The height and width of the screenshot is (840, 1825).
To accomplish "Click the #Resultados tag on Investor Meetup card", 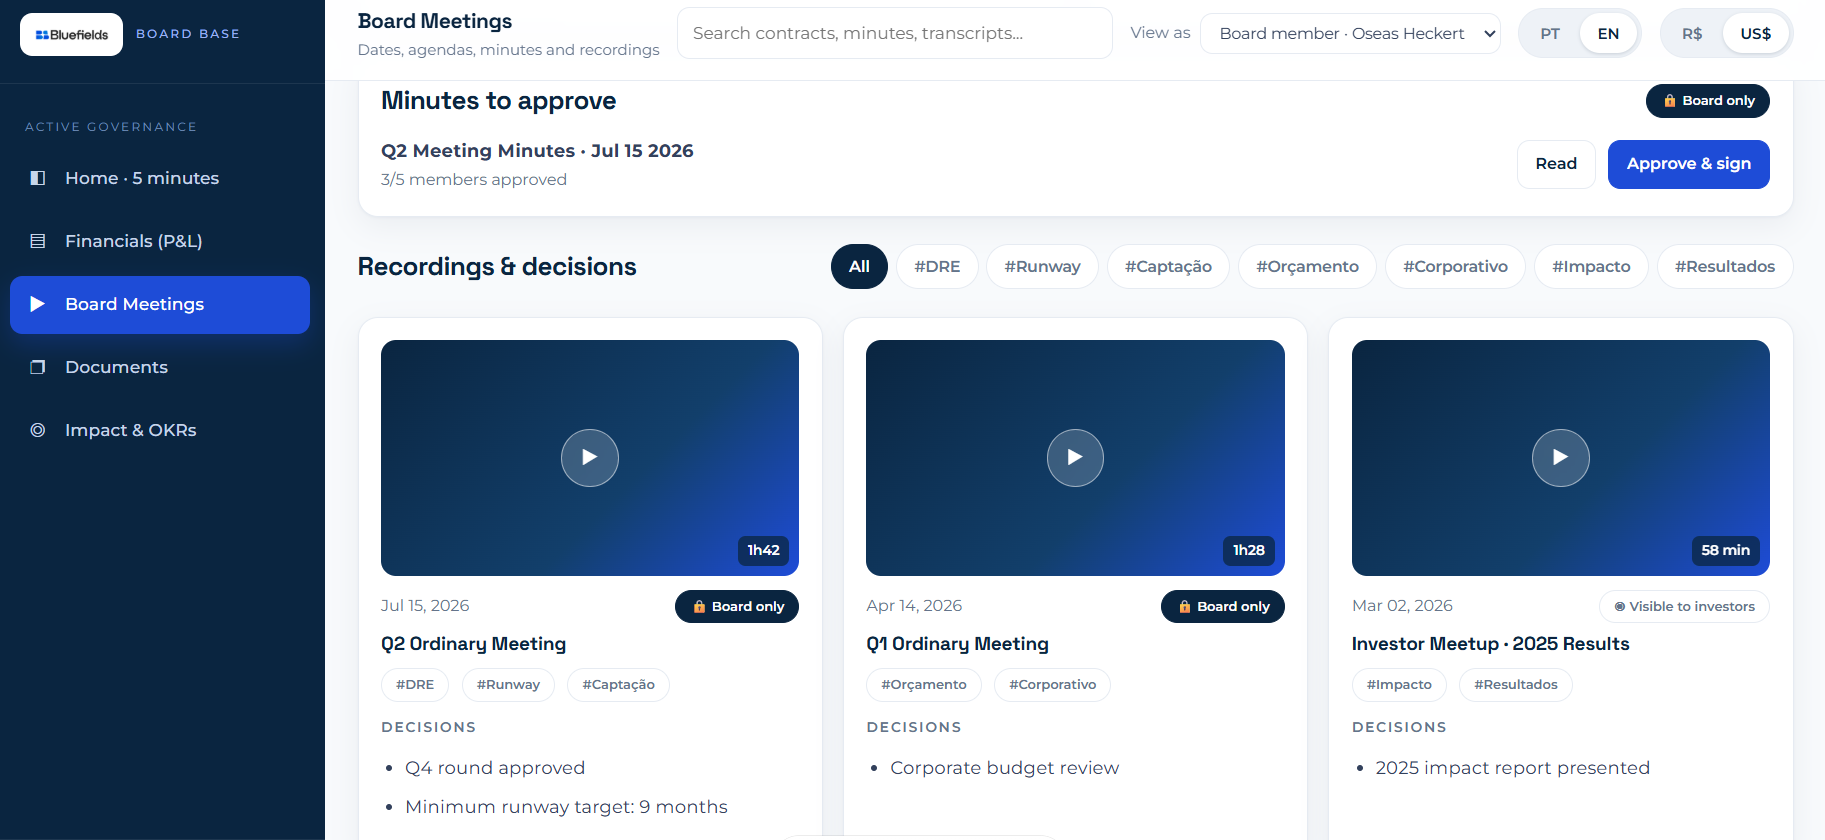I will click(1515, 685).
